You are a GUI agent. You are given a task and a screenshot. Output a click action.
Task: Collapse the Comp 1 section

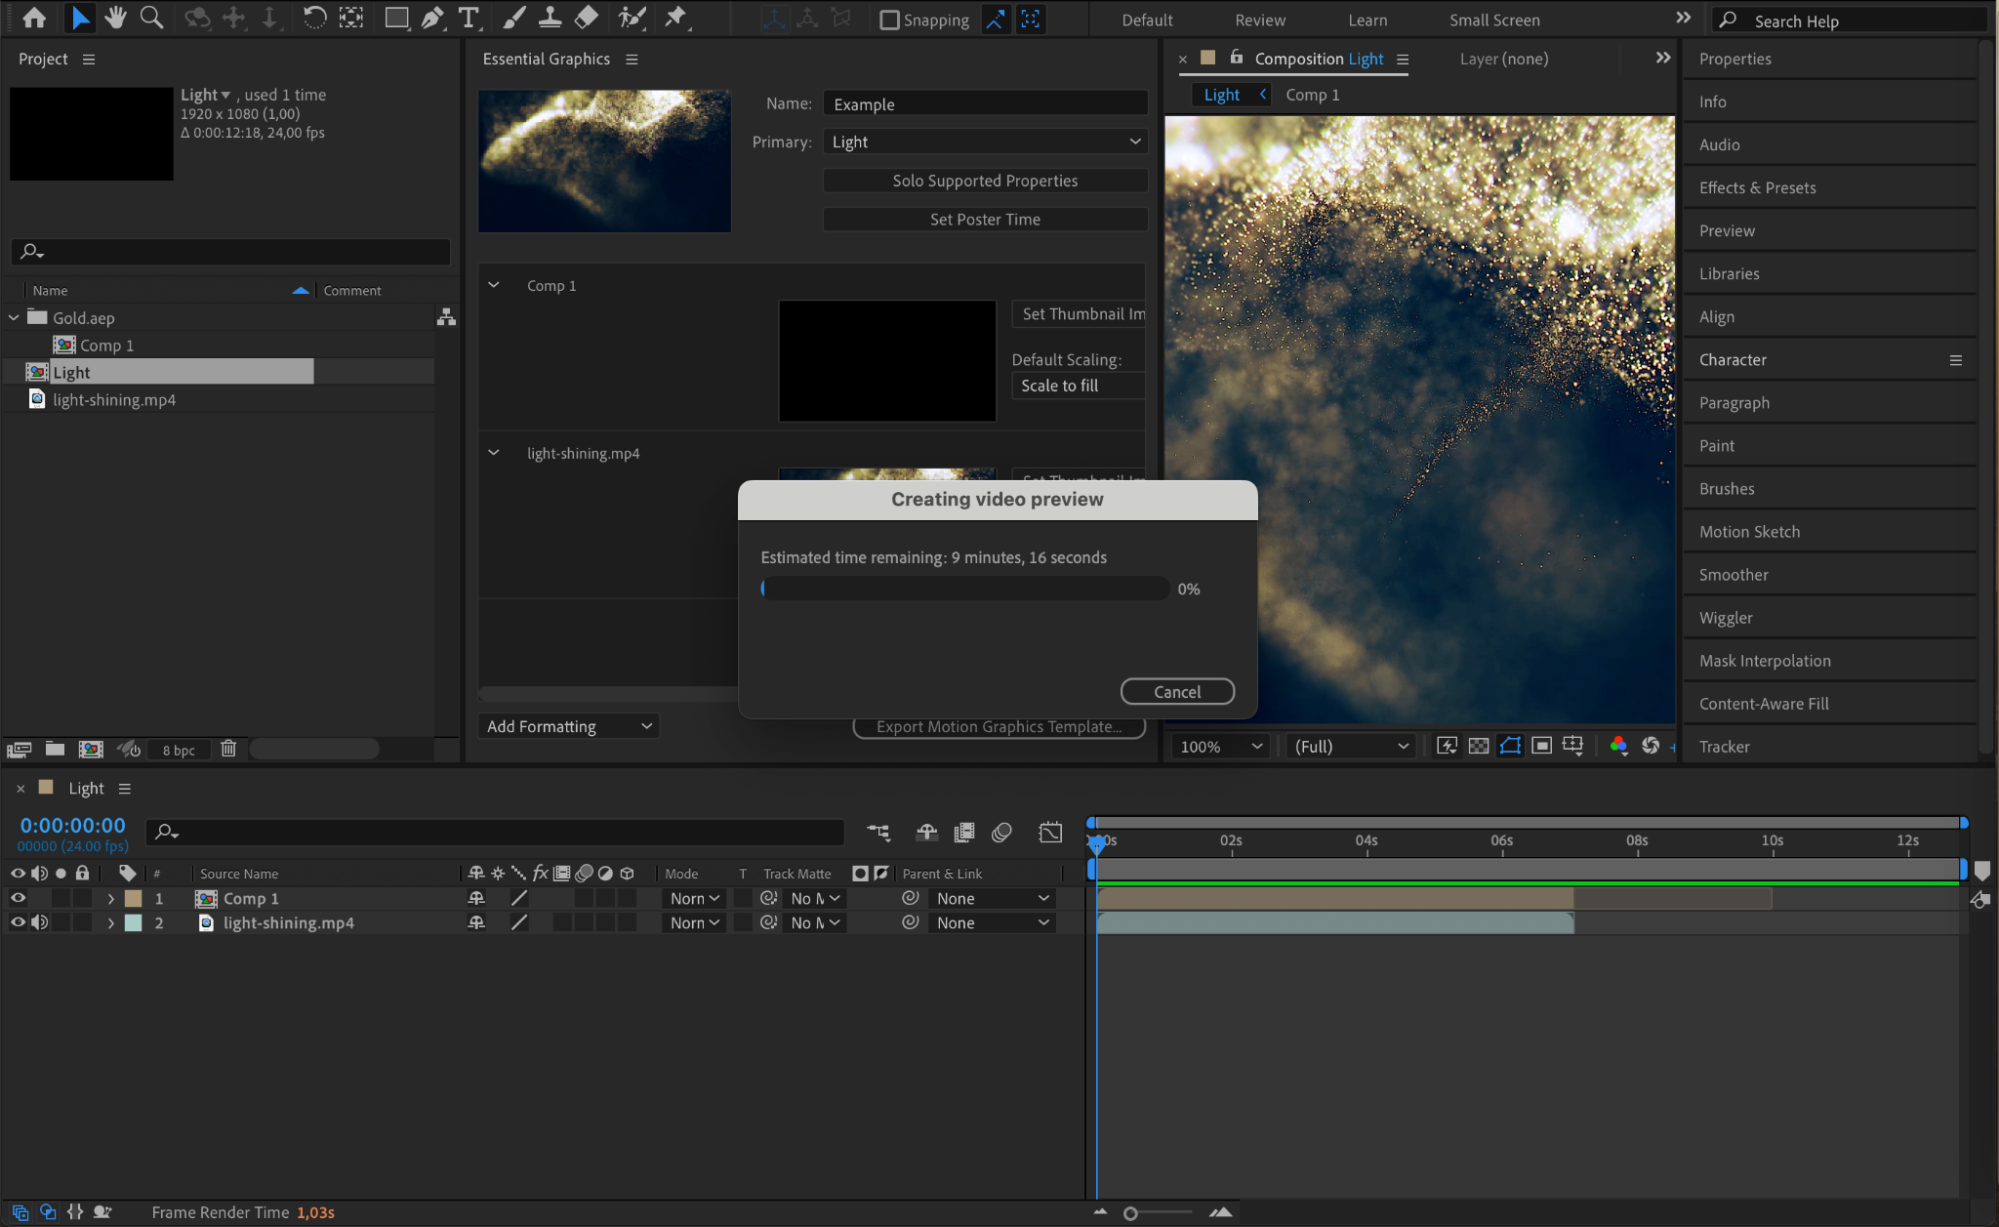click(x=494, y=285)
